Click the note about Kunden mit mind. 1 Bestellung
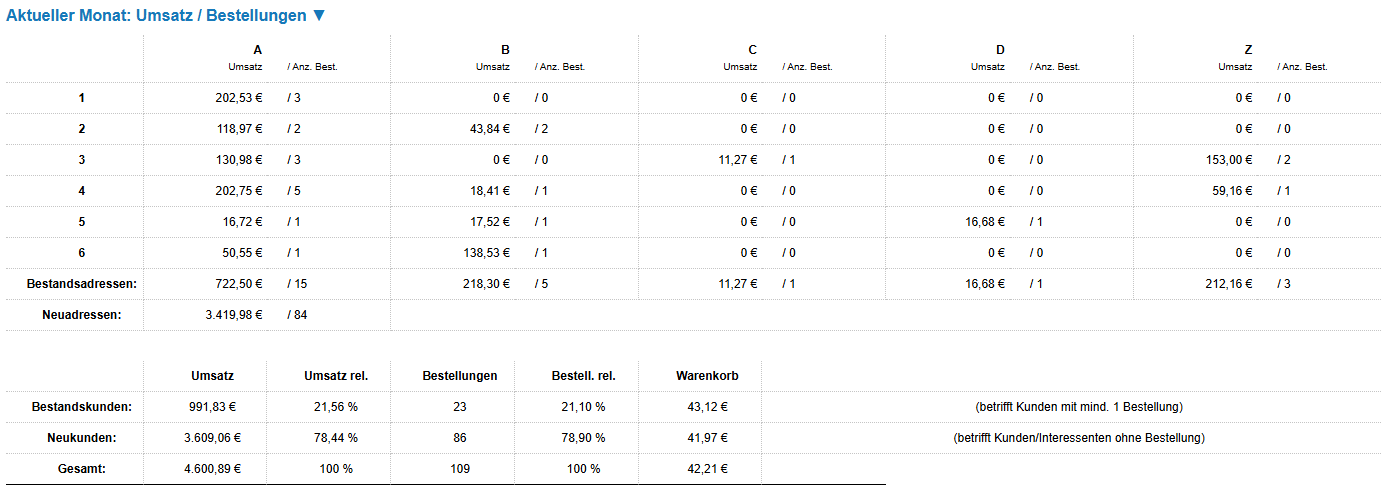This screenshot has height=487, width=1387. coord(1078,407)
